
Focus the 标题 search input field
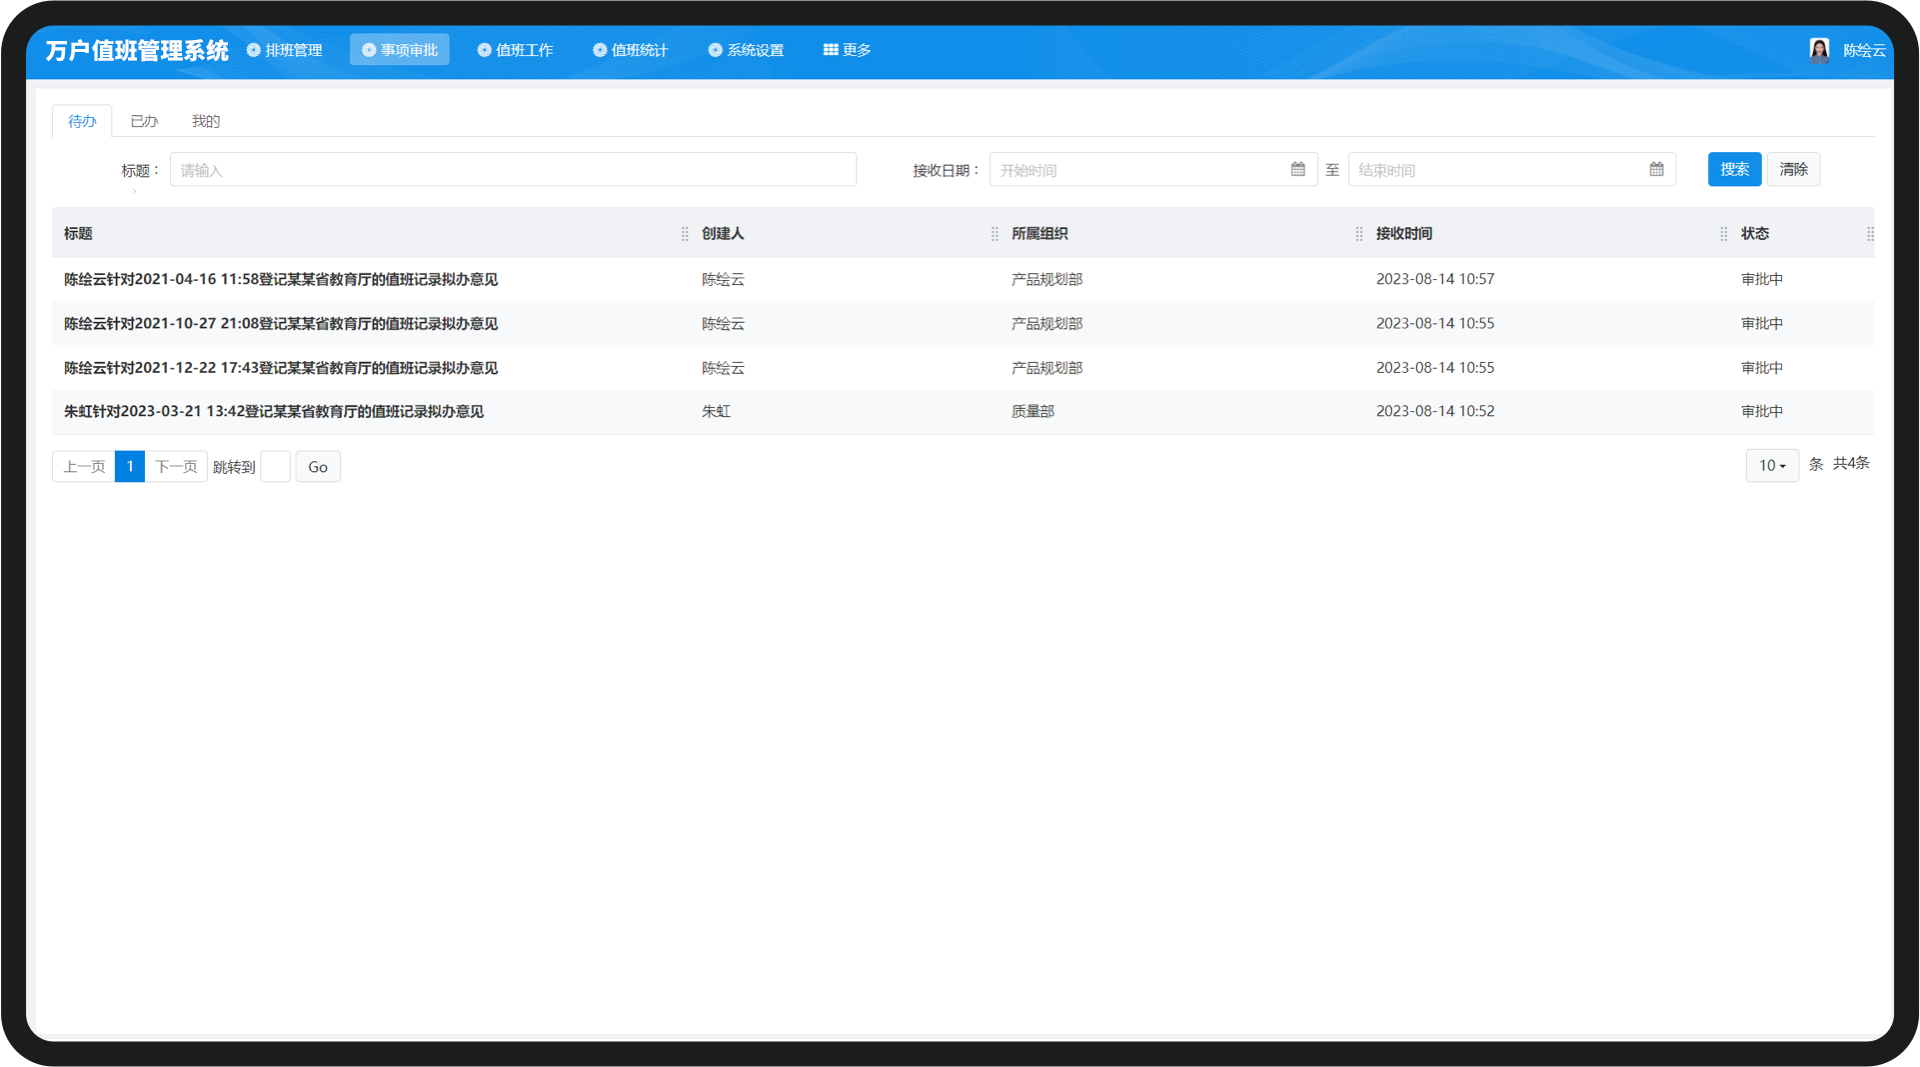click(x=513, y=170)
